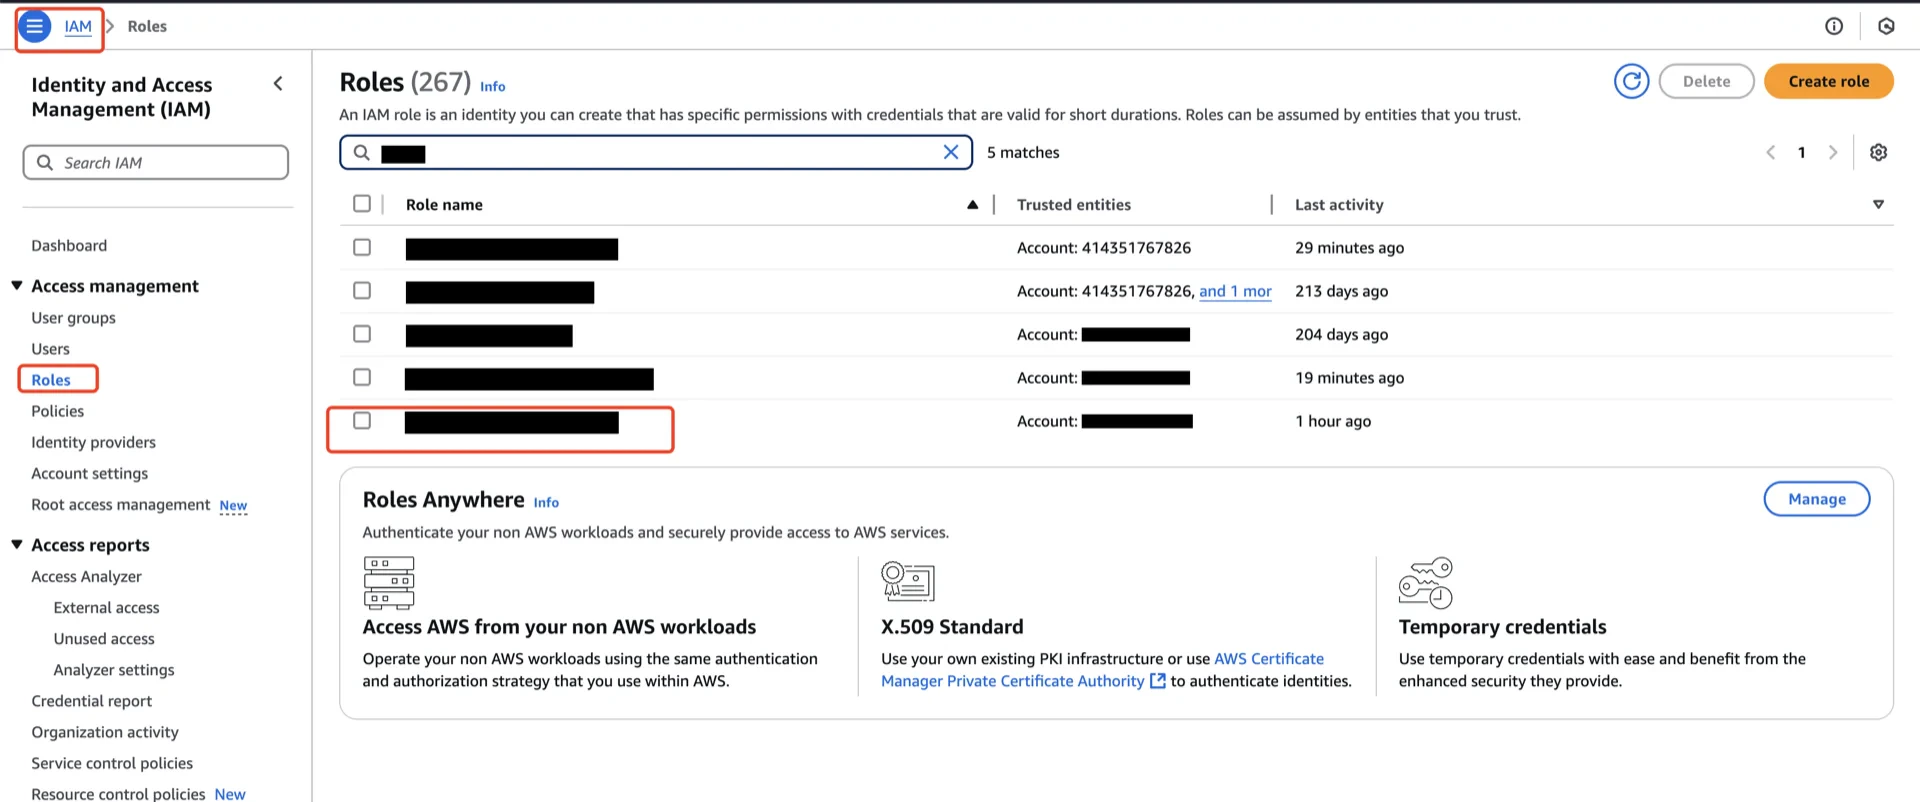Click the Last activity sort arrow

pos(1878,204)
